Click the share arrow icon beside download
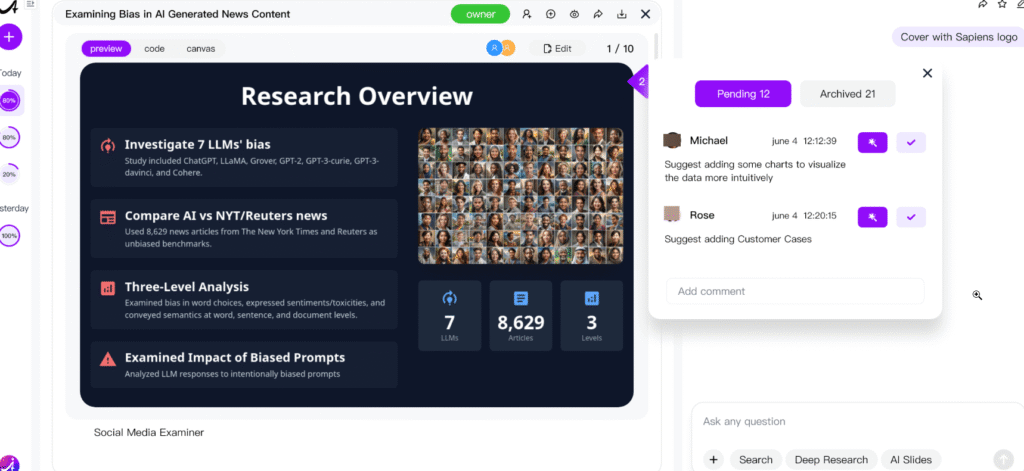 pos(598,14)
